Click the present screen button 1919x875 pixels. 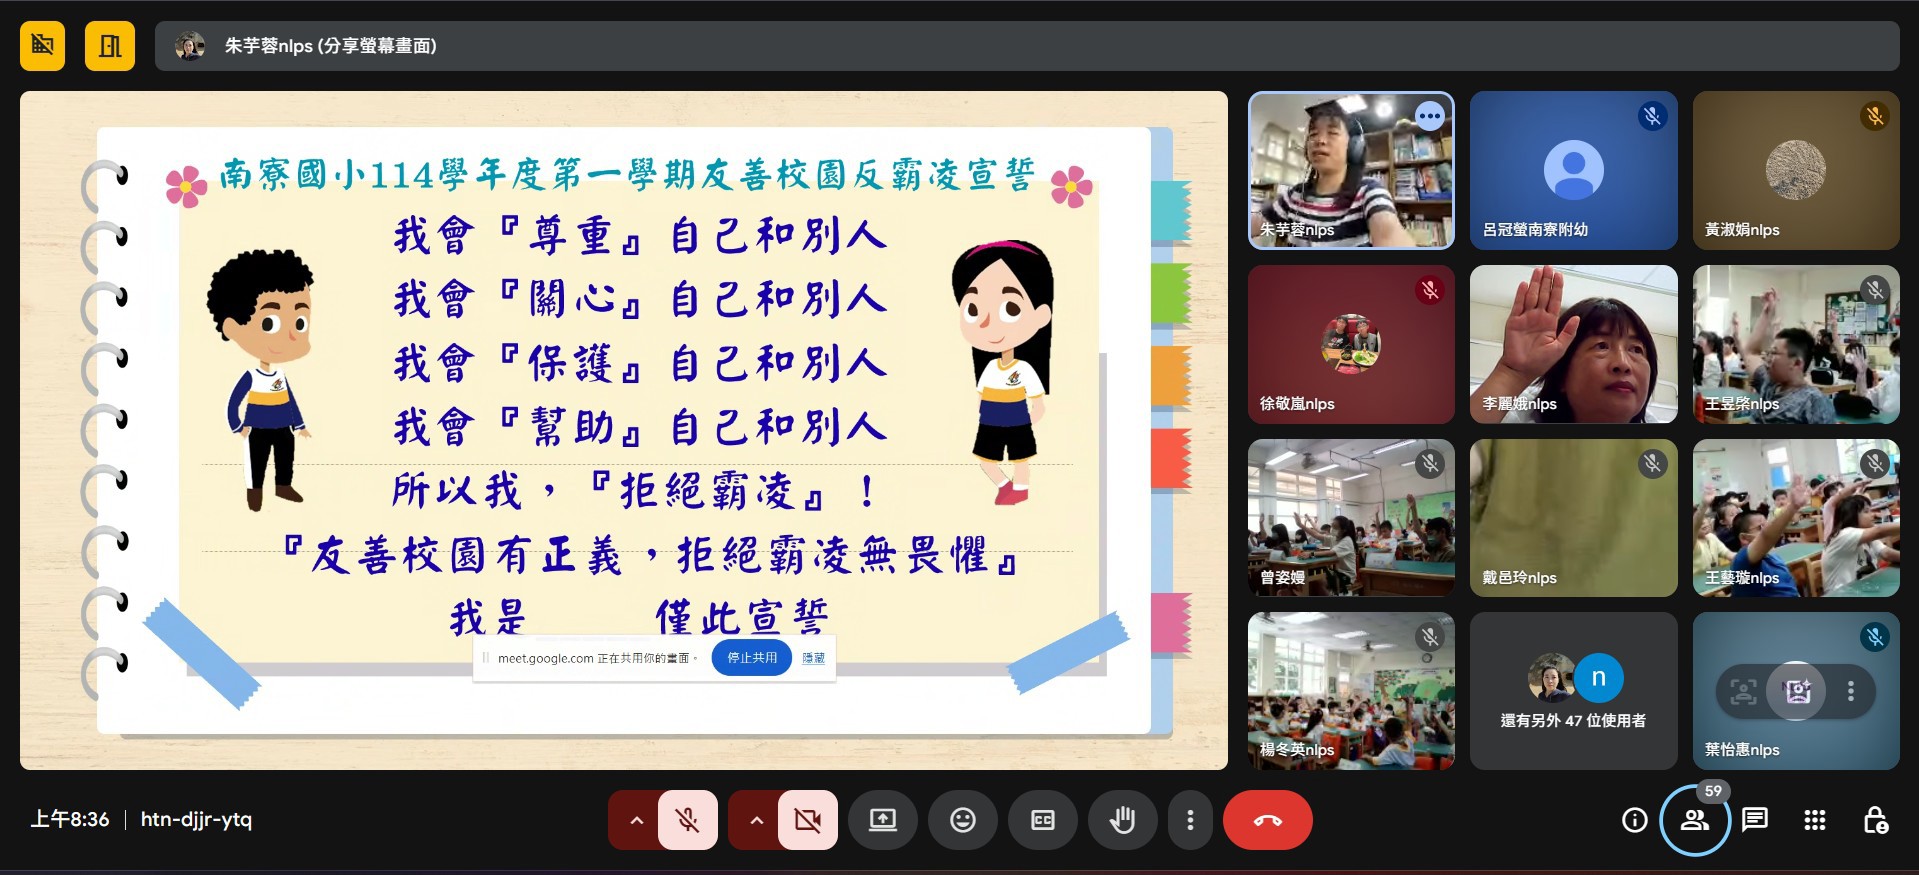[x=882, y=820]
